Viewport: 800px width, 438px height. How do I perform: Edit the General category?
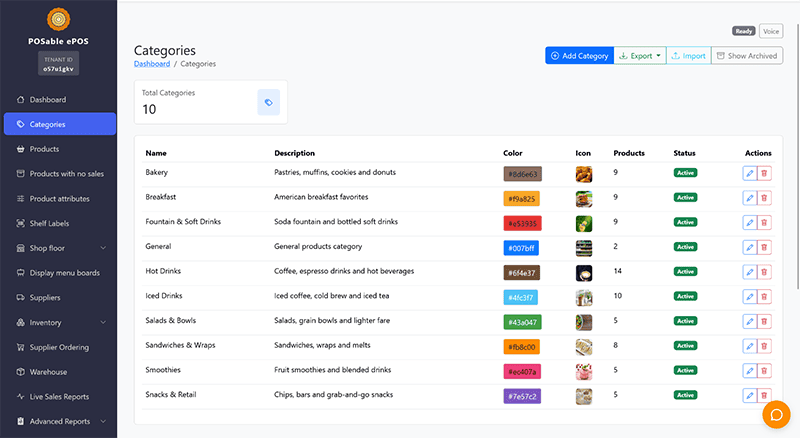(749, 247)
